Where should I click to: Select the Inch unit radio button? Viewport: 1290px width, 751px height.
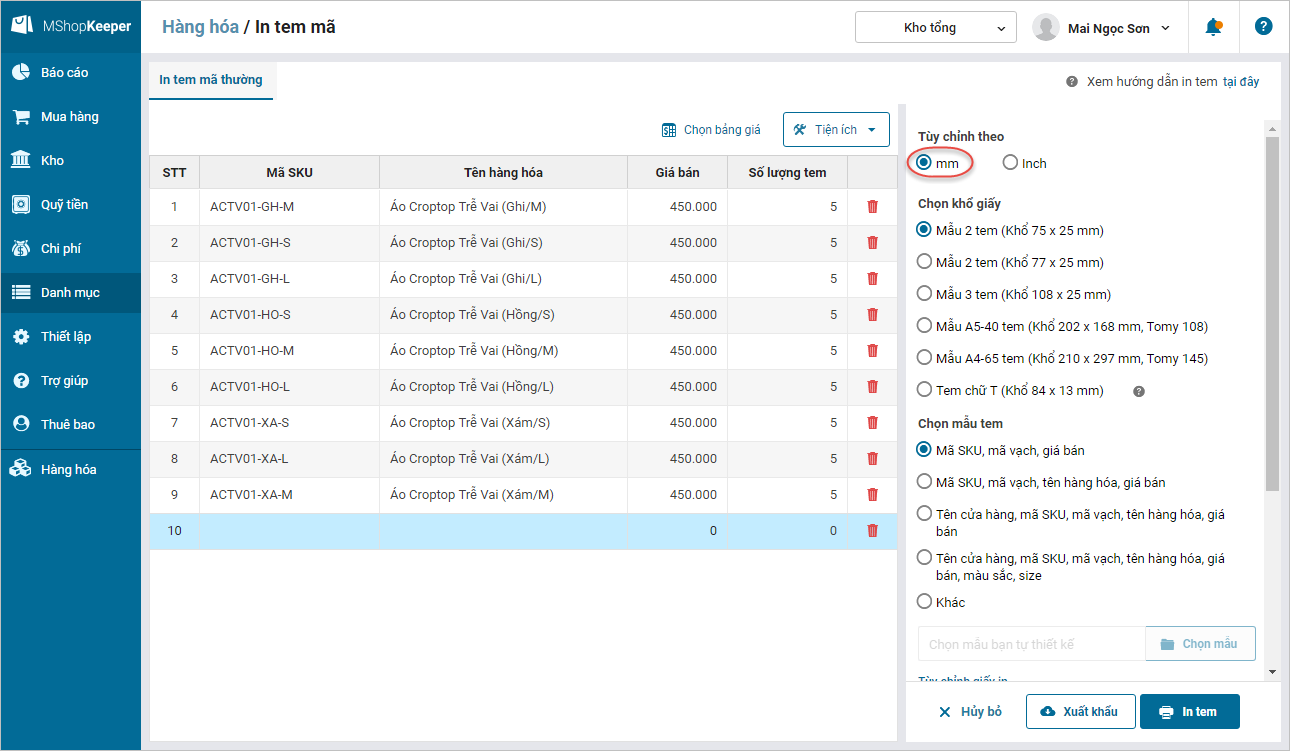[1011, 163]
